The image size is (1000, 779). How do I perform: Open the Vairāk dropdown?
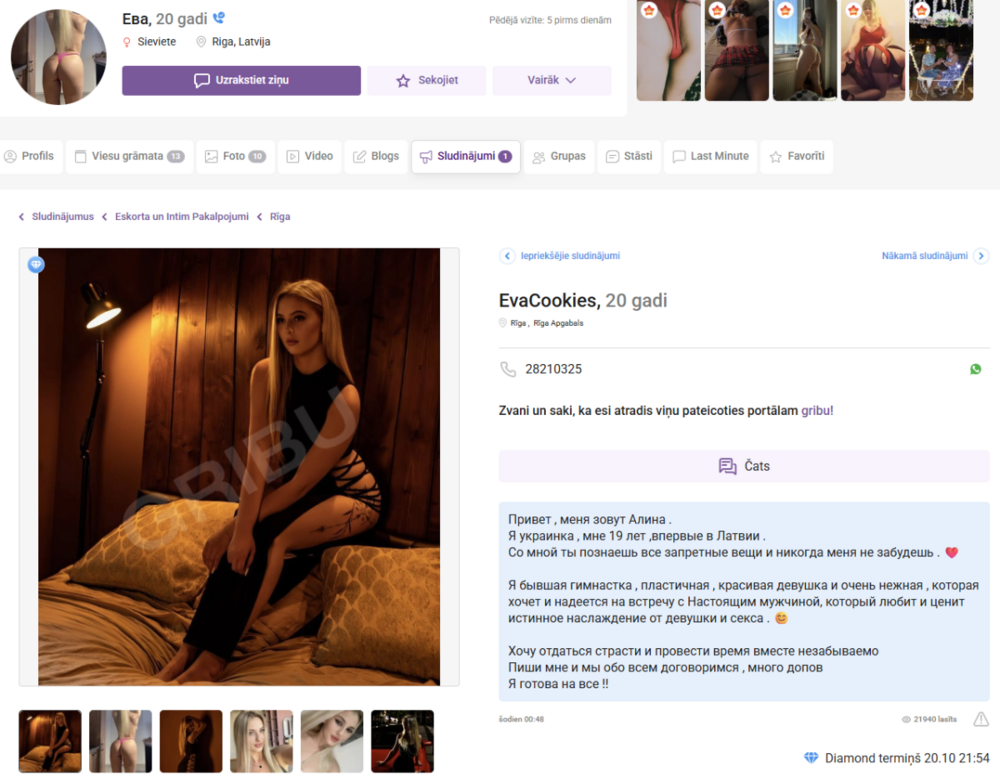(551, 80)
